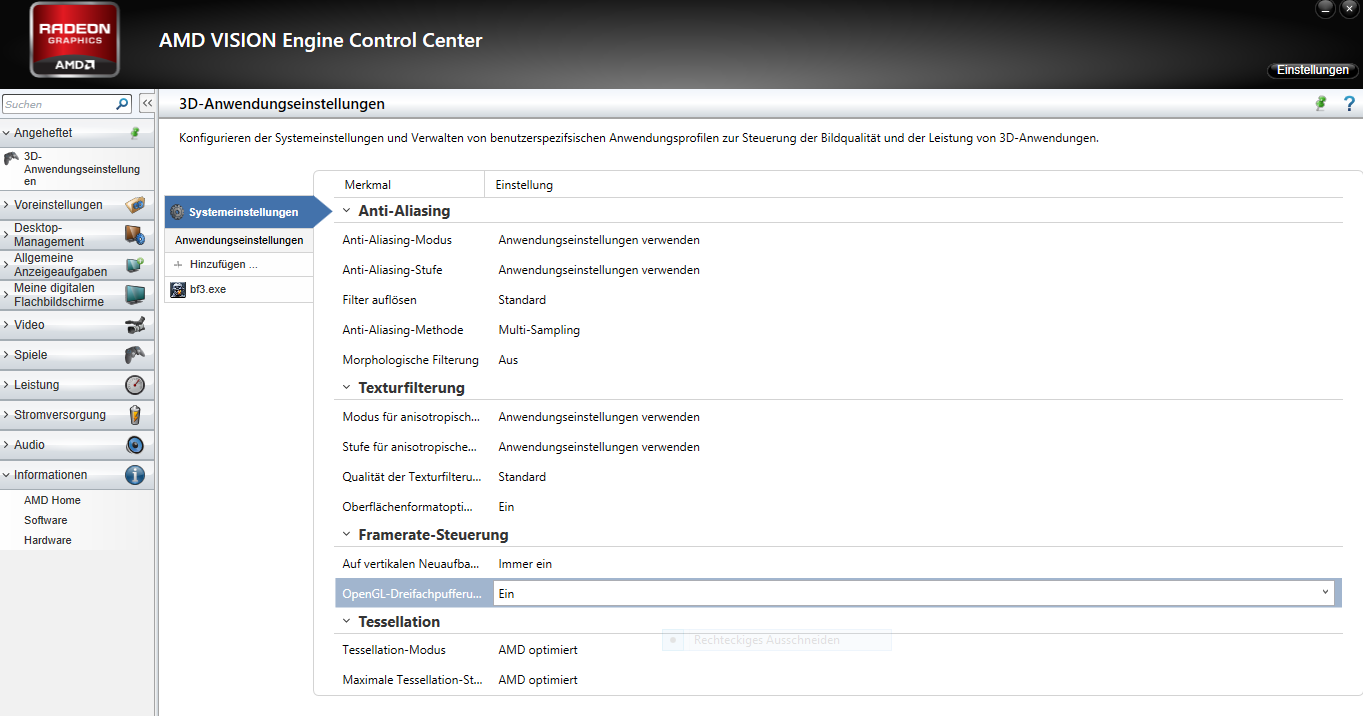Click the Spiele gamepad icon
The height and width of the screenshot is (716, 1363).
(135, 355)
